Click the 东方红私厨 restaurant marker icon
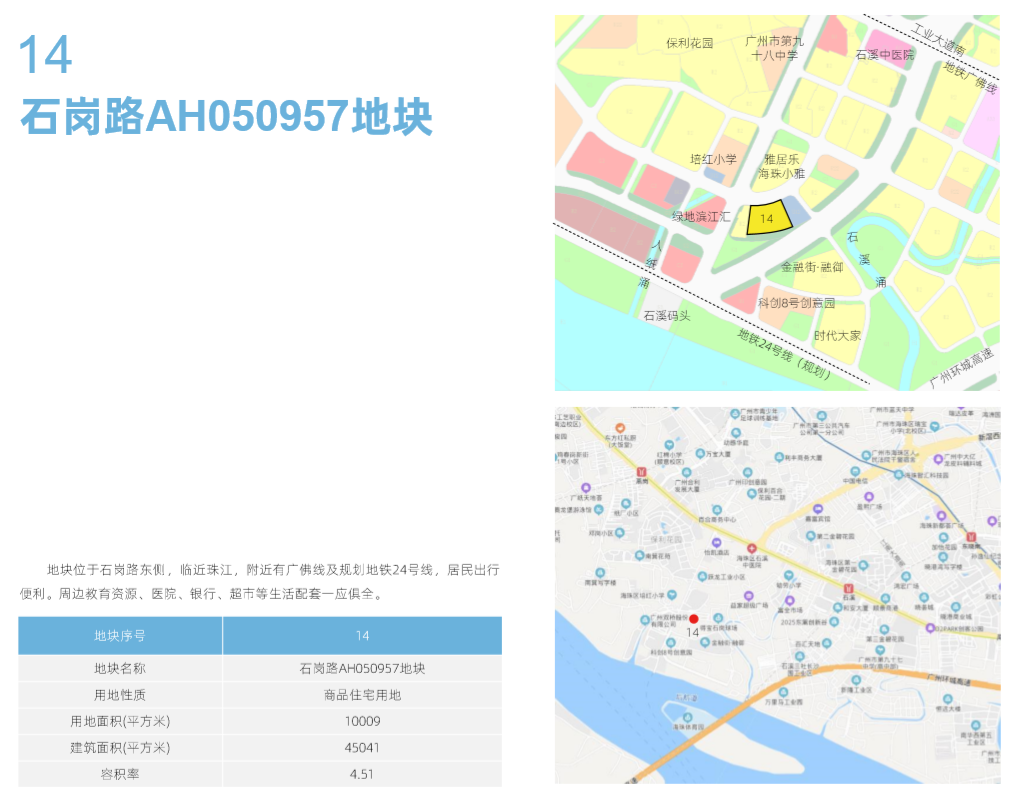 pyautogui.click(x=620, y=428)
